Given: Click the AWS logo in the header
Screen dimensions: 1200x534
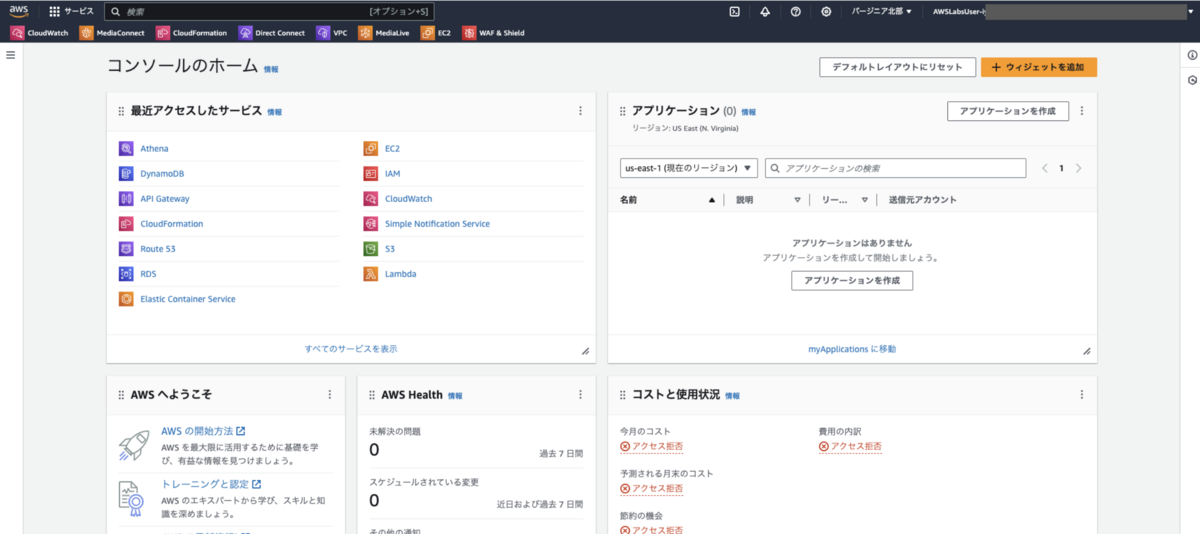Looking at the screenshot, I should point(19,11).
